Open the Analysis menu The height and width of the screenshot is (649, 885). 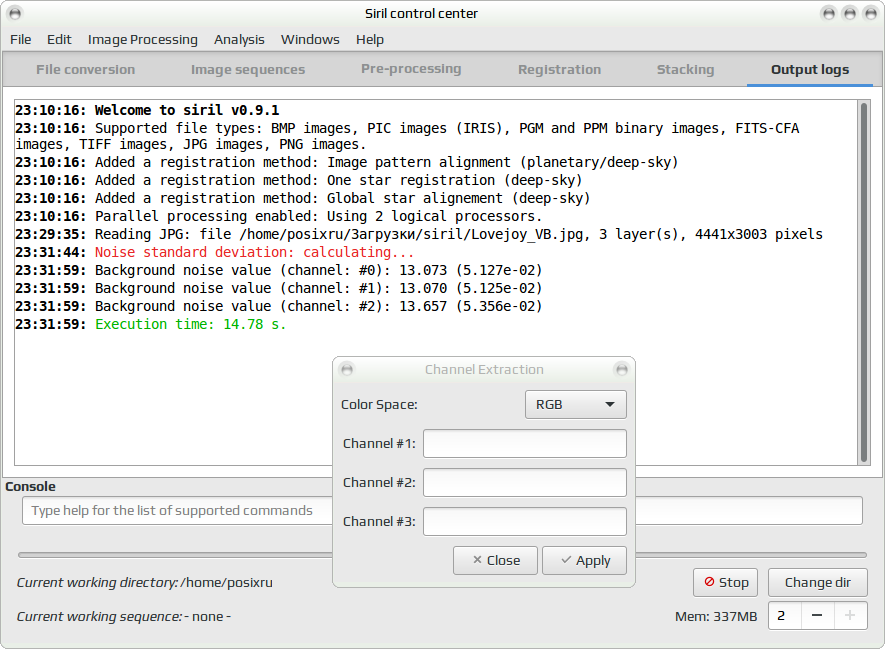pyautogui.click(x=239, y=40)
